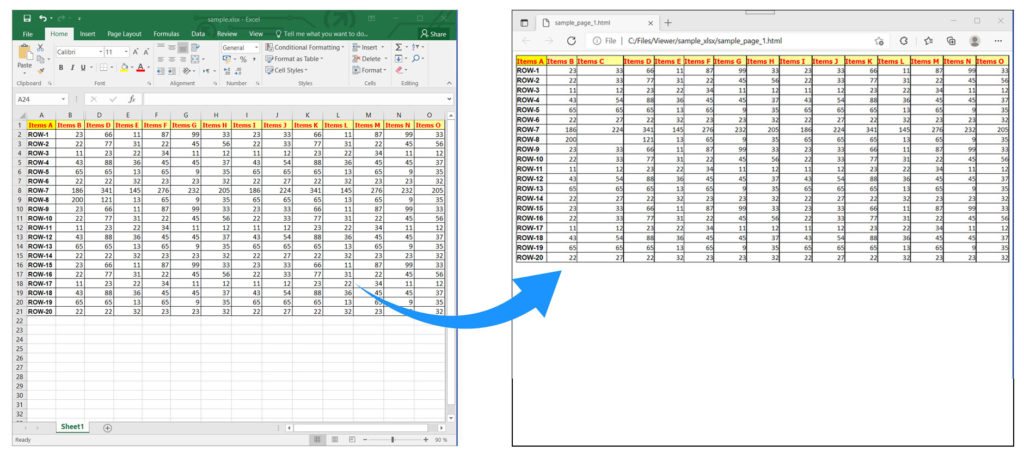Image resolution: width=1024 pixels, height=457 pixels.
Task: Add page to favorites with star icon
Action: pyautogui.click(x=878, y=41)
